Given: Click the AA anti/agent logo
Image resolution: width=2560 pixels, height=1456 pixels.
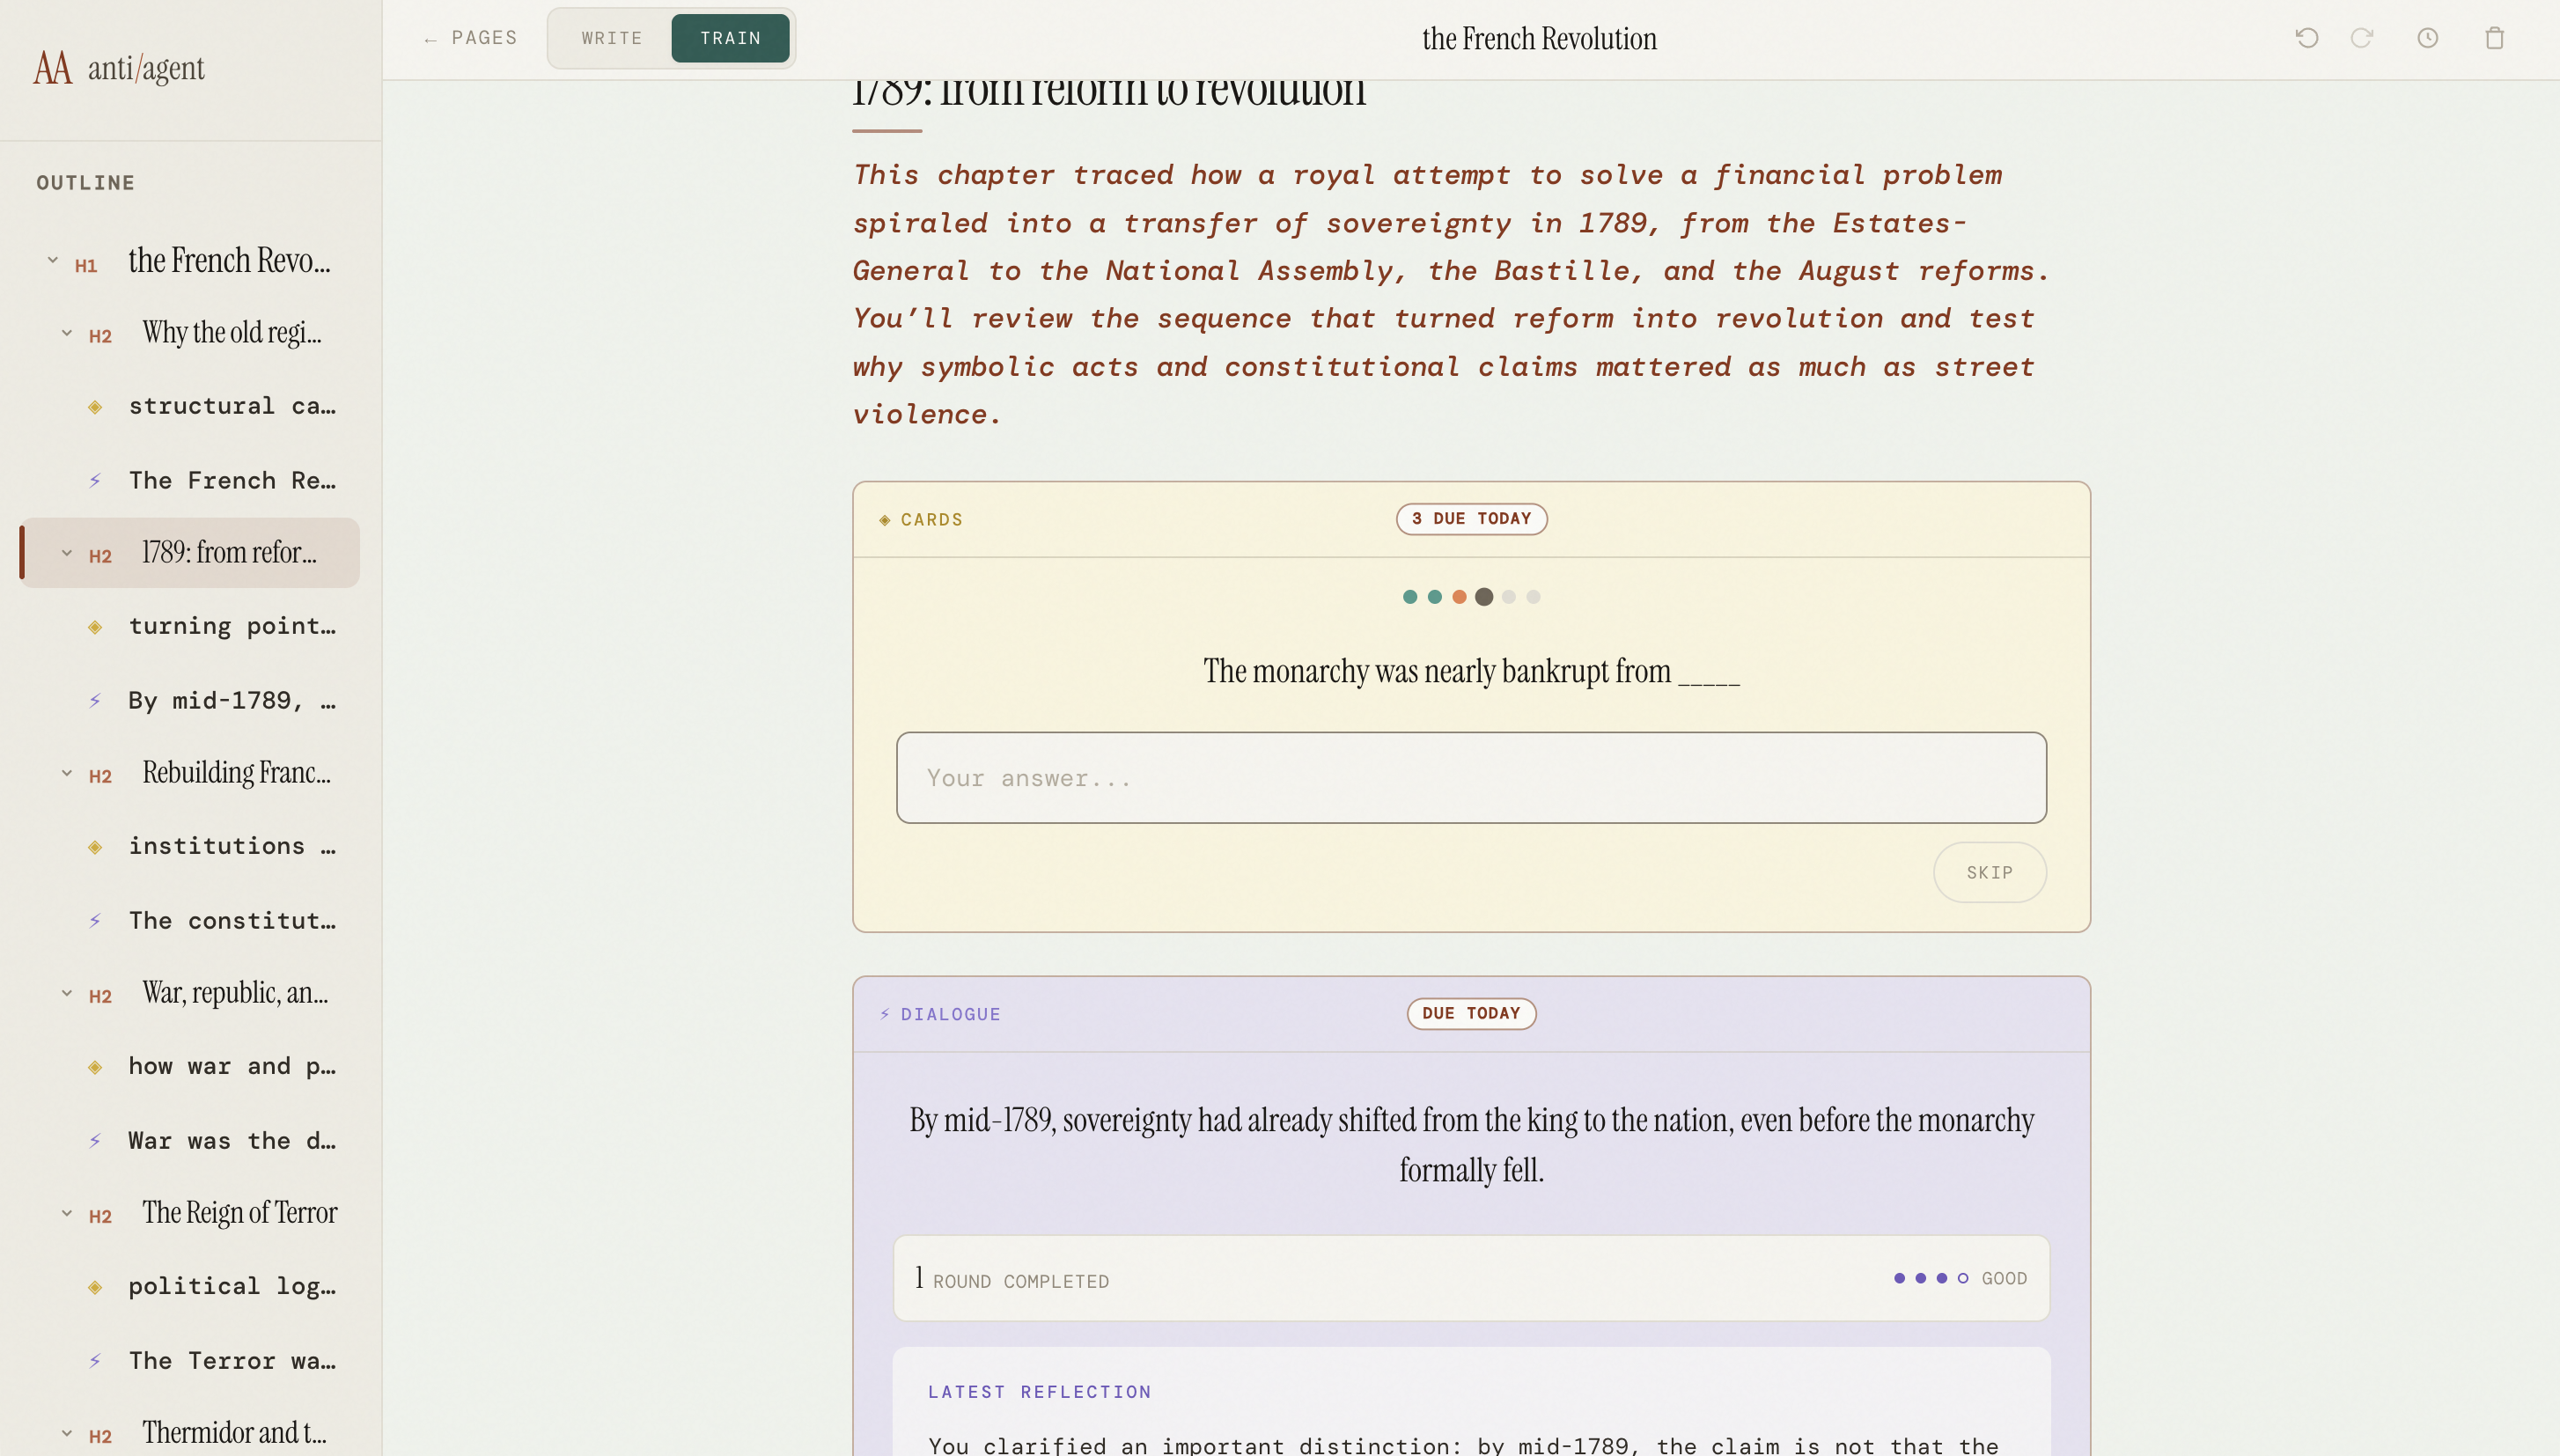Looking at the screenshot, I should 119,68.
